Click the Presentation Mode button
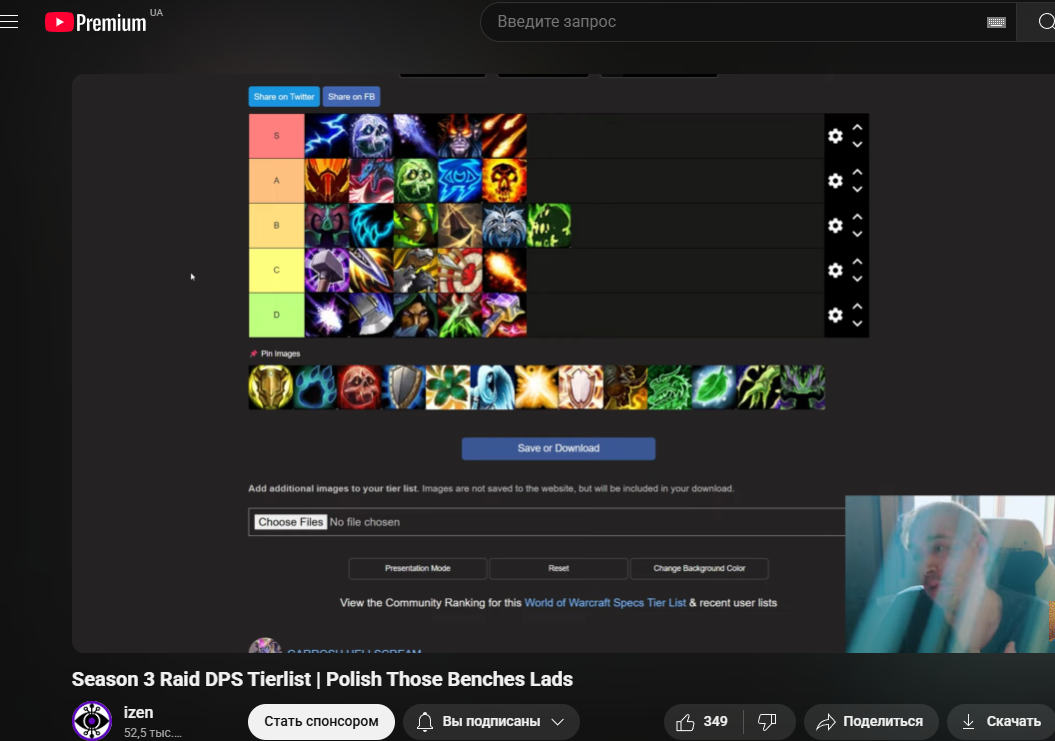Screen dimensions: 1055x741 tap(418, 568)
